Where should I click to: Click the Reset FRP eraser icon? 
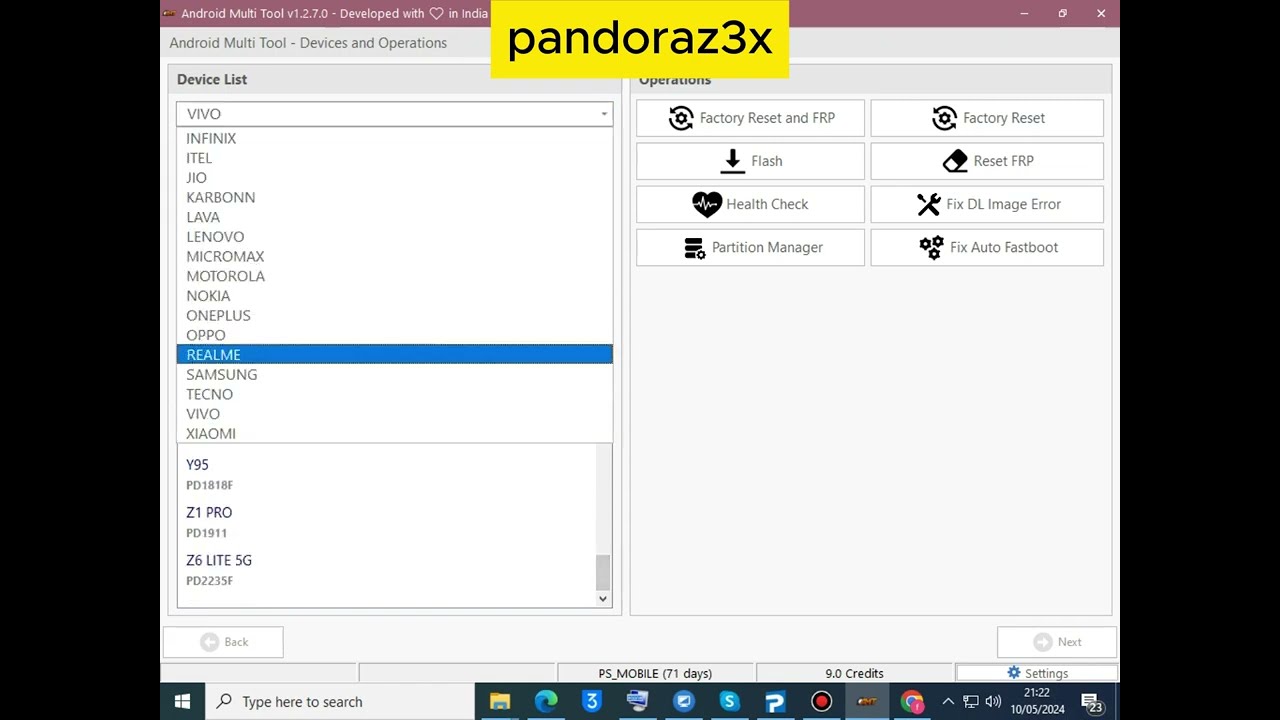click(x=955, y=161)
